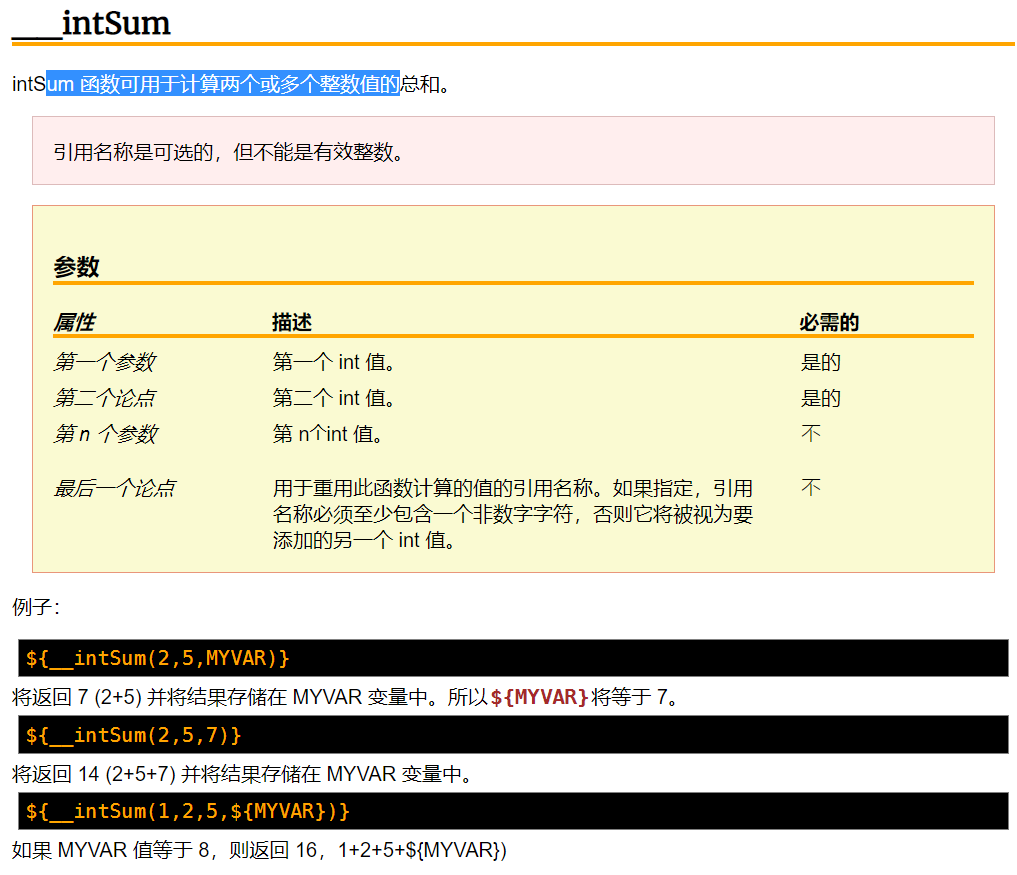
Task: Click the '第 n 个参数' attribute cell
Action: click(106, 434)
